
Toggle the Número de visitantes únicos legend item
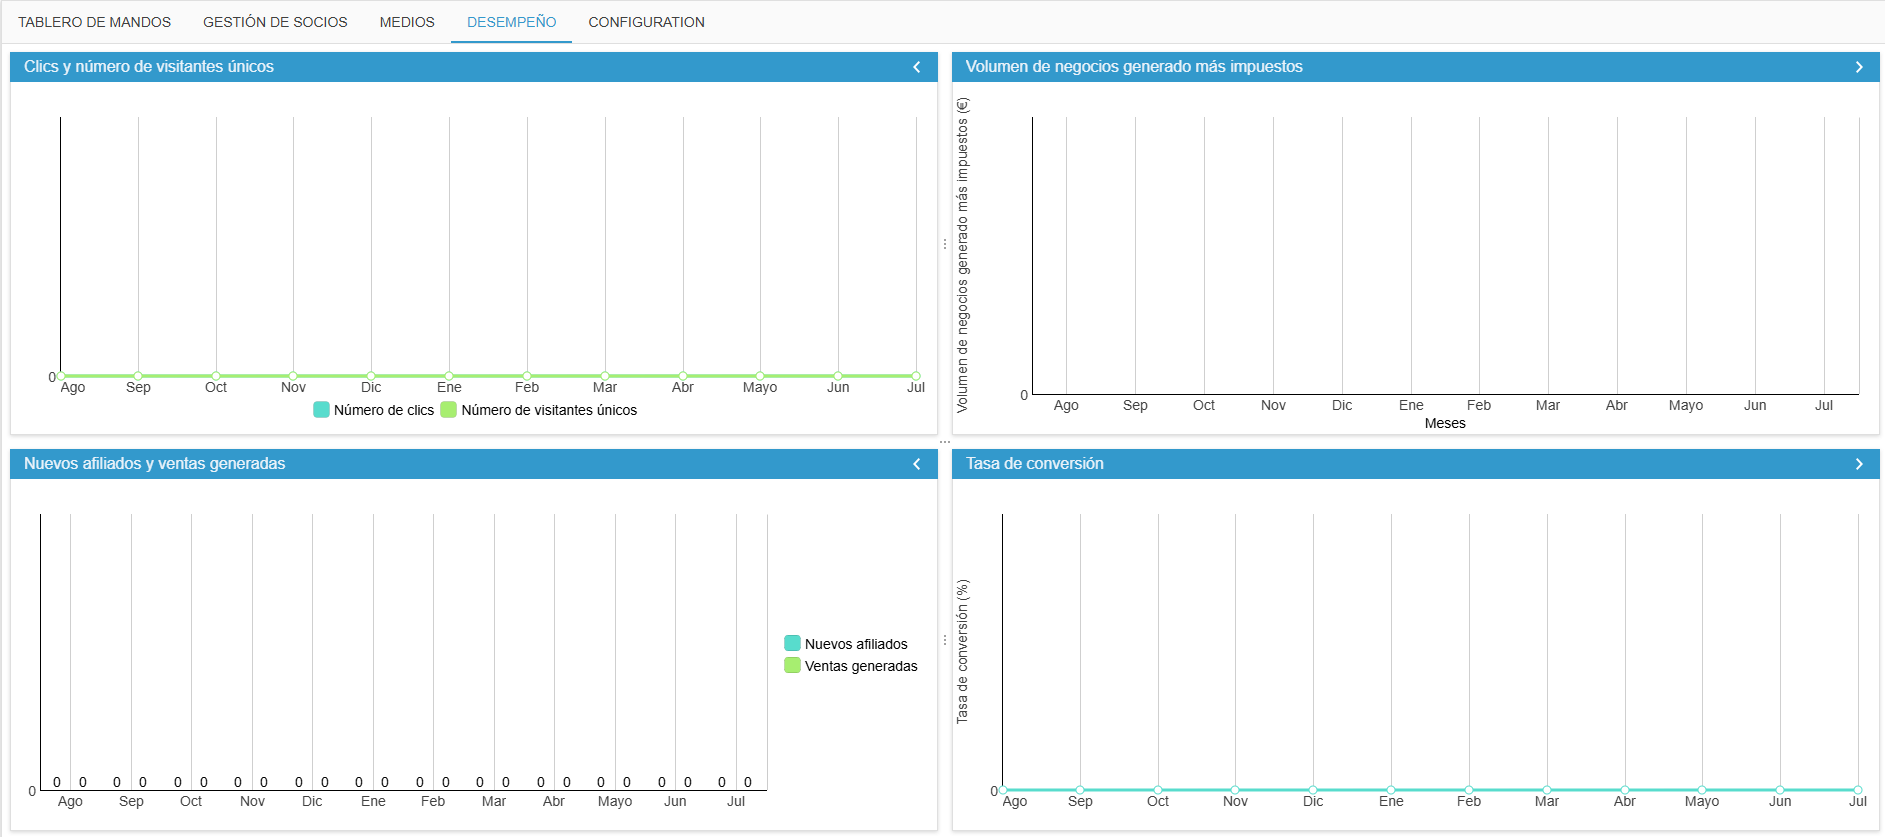click(539, 410)
